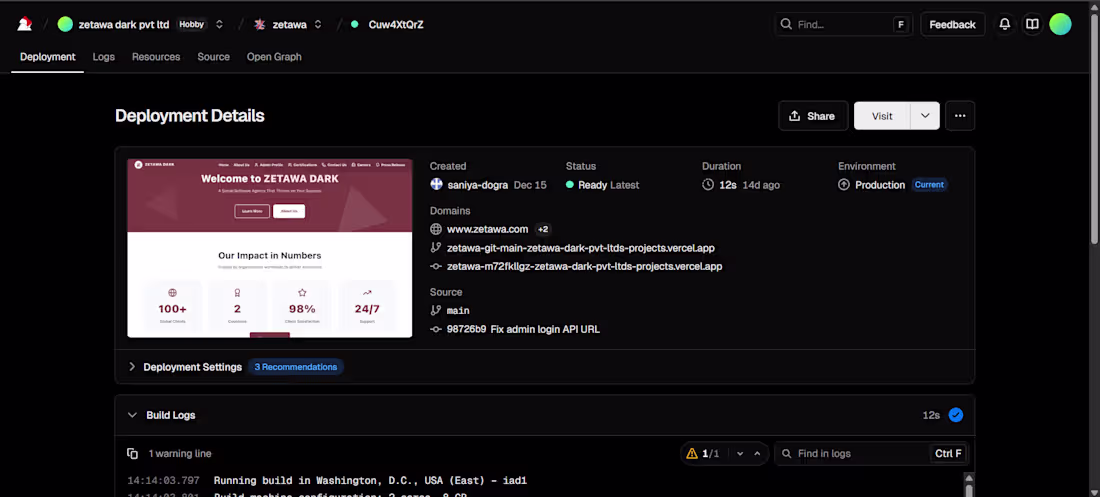Click the git branch icon beside main
Image resolution: width=1100 pixels, height=497 pixels.
coord(436,310)
